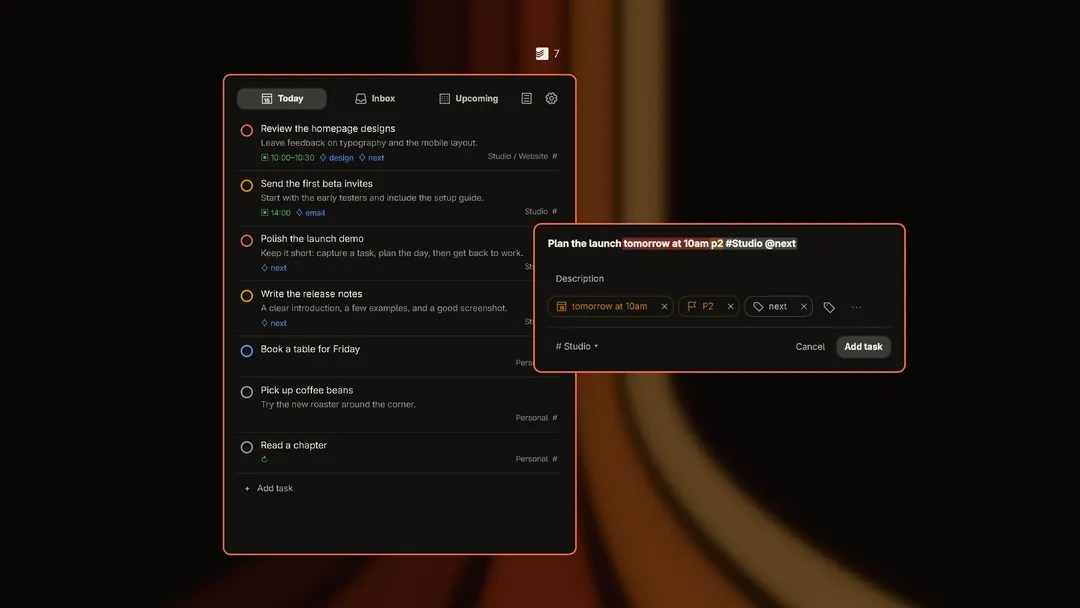
Task: Complete 'Book a table for Friday' task
Action: 247,350
